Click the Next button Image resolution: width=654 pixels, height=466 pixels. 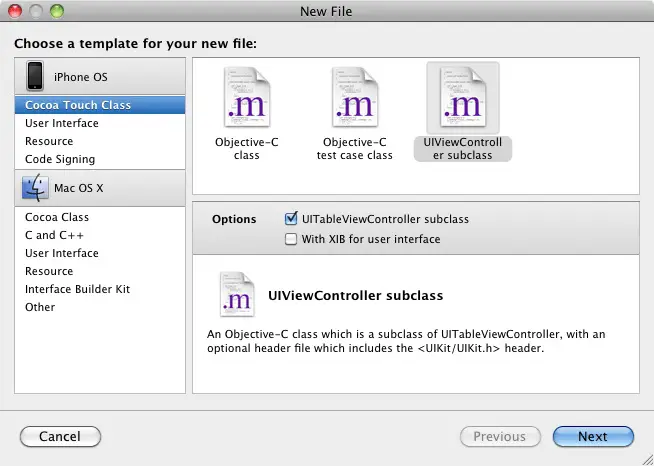593,436
